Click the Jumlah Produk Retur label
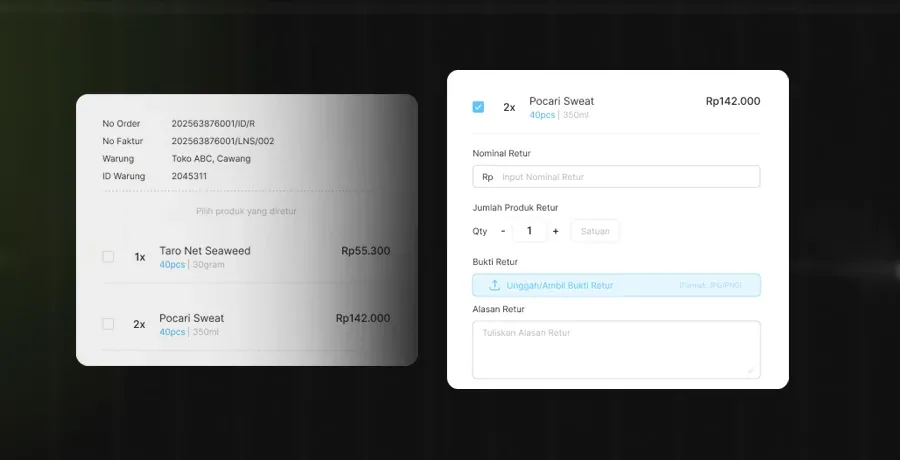900x460 pixels. click(x=515, y=207)
